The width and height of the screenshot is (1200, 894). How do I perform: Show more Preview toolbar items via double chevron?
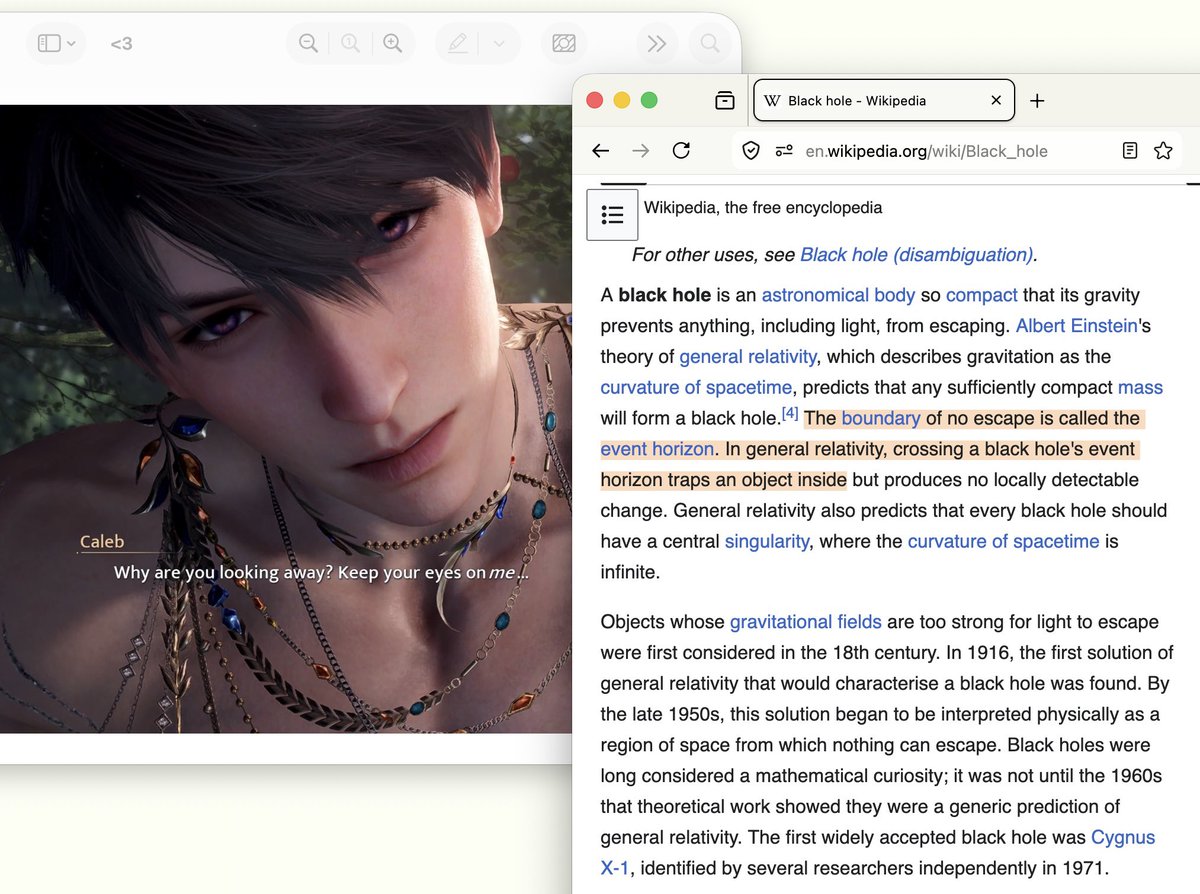point(656,43)
